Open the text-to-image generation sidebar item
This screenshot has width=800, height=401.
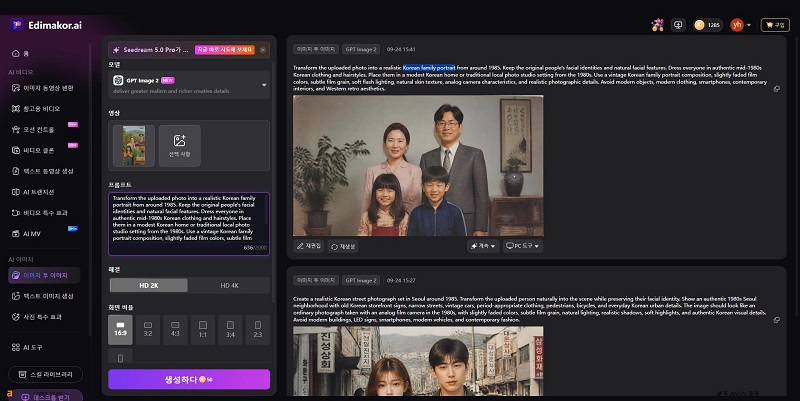[44, 296]
